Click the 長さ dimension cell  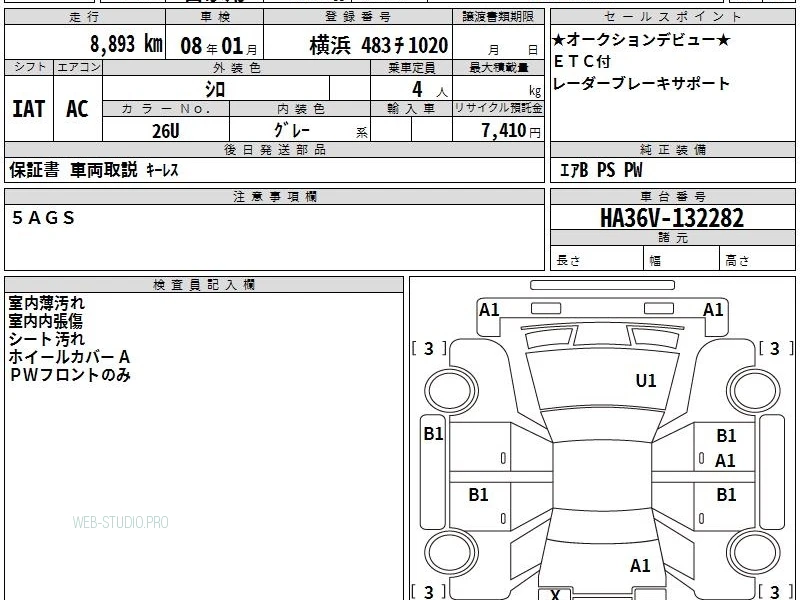pyautogui.click(x=597, y=260)
